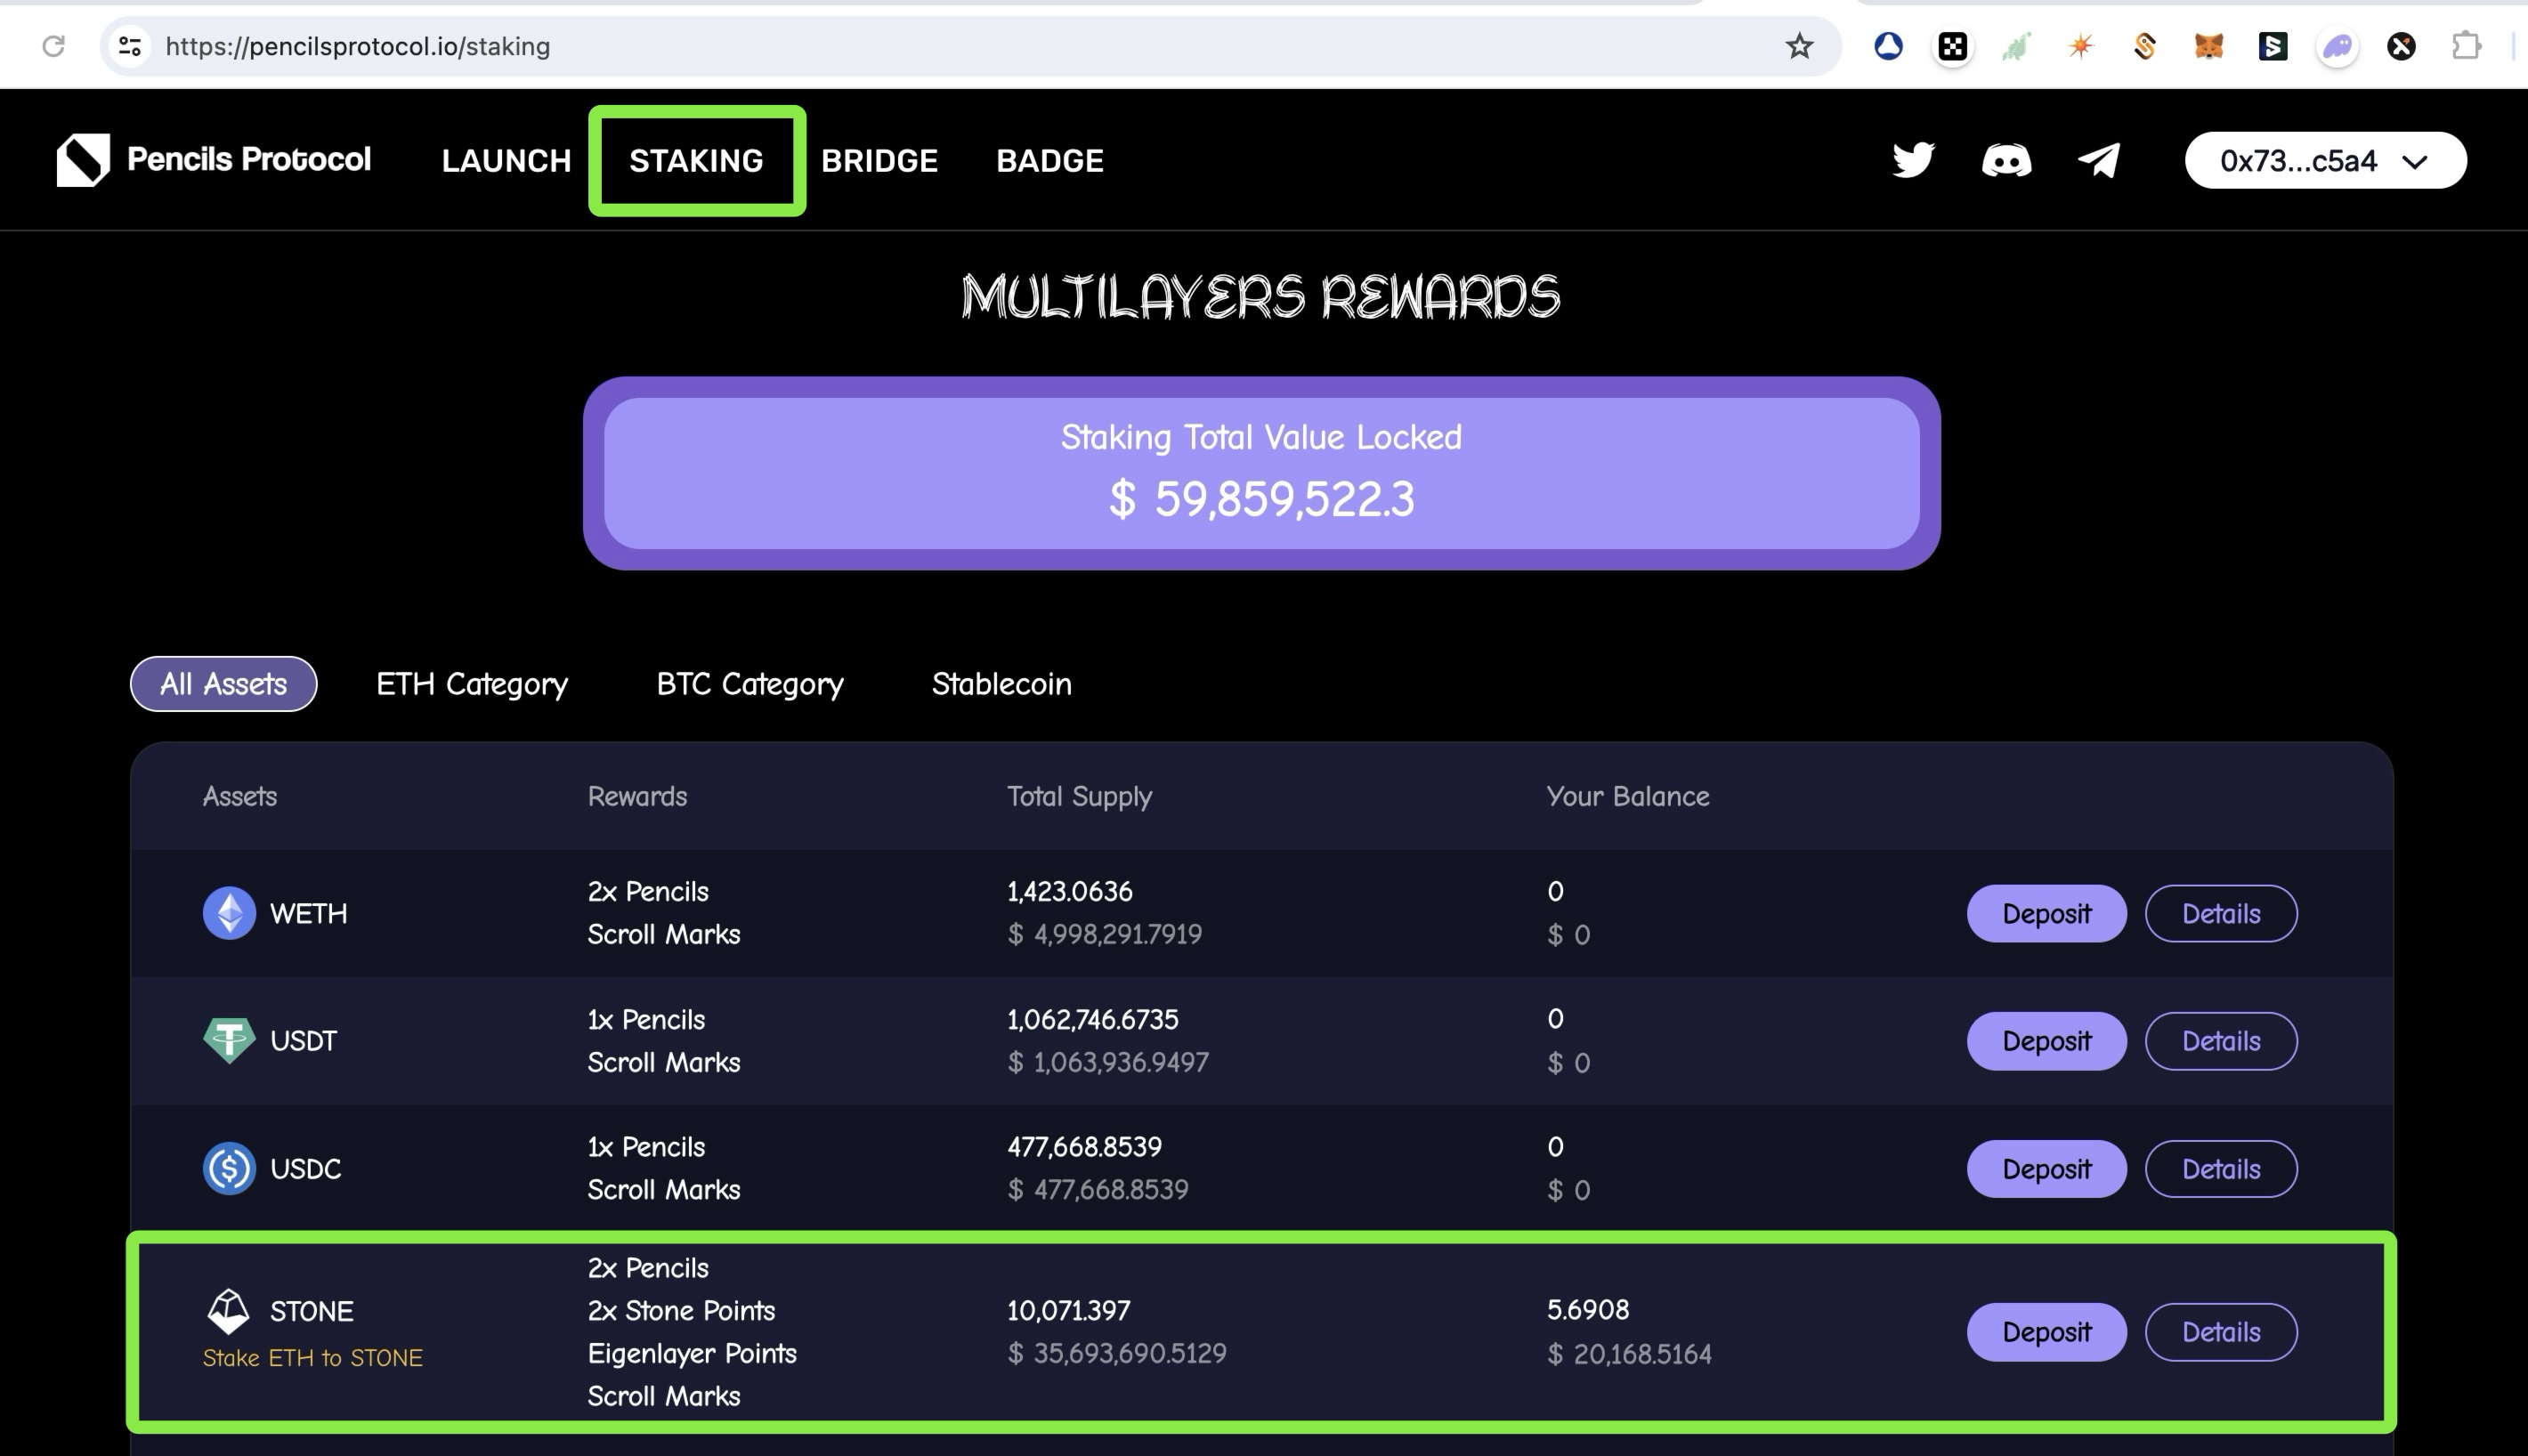Screen dimensions: 2528x1456
Task: Click STONE total supply 10,071.397
Action: pyautogui.click(x=1068, y=1310)
